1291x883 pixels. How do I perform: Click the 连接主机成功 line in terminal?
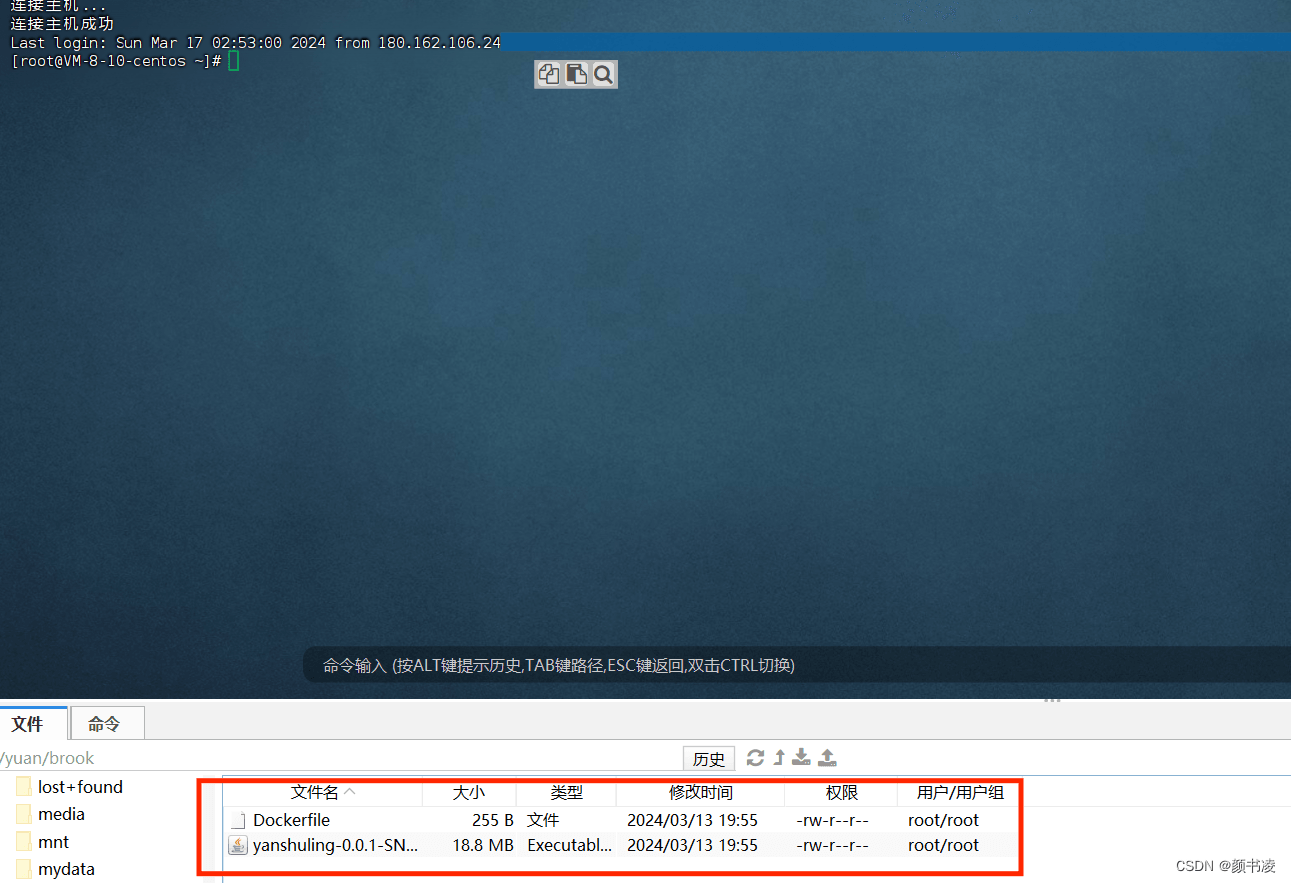(62, 24)
